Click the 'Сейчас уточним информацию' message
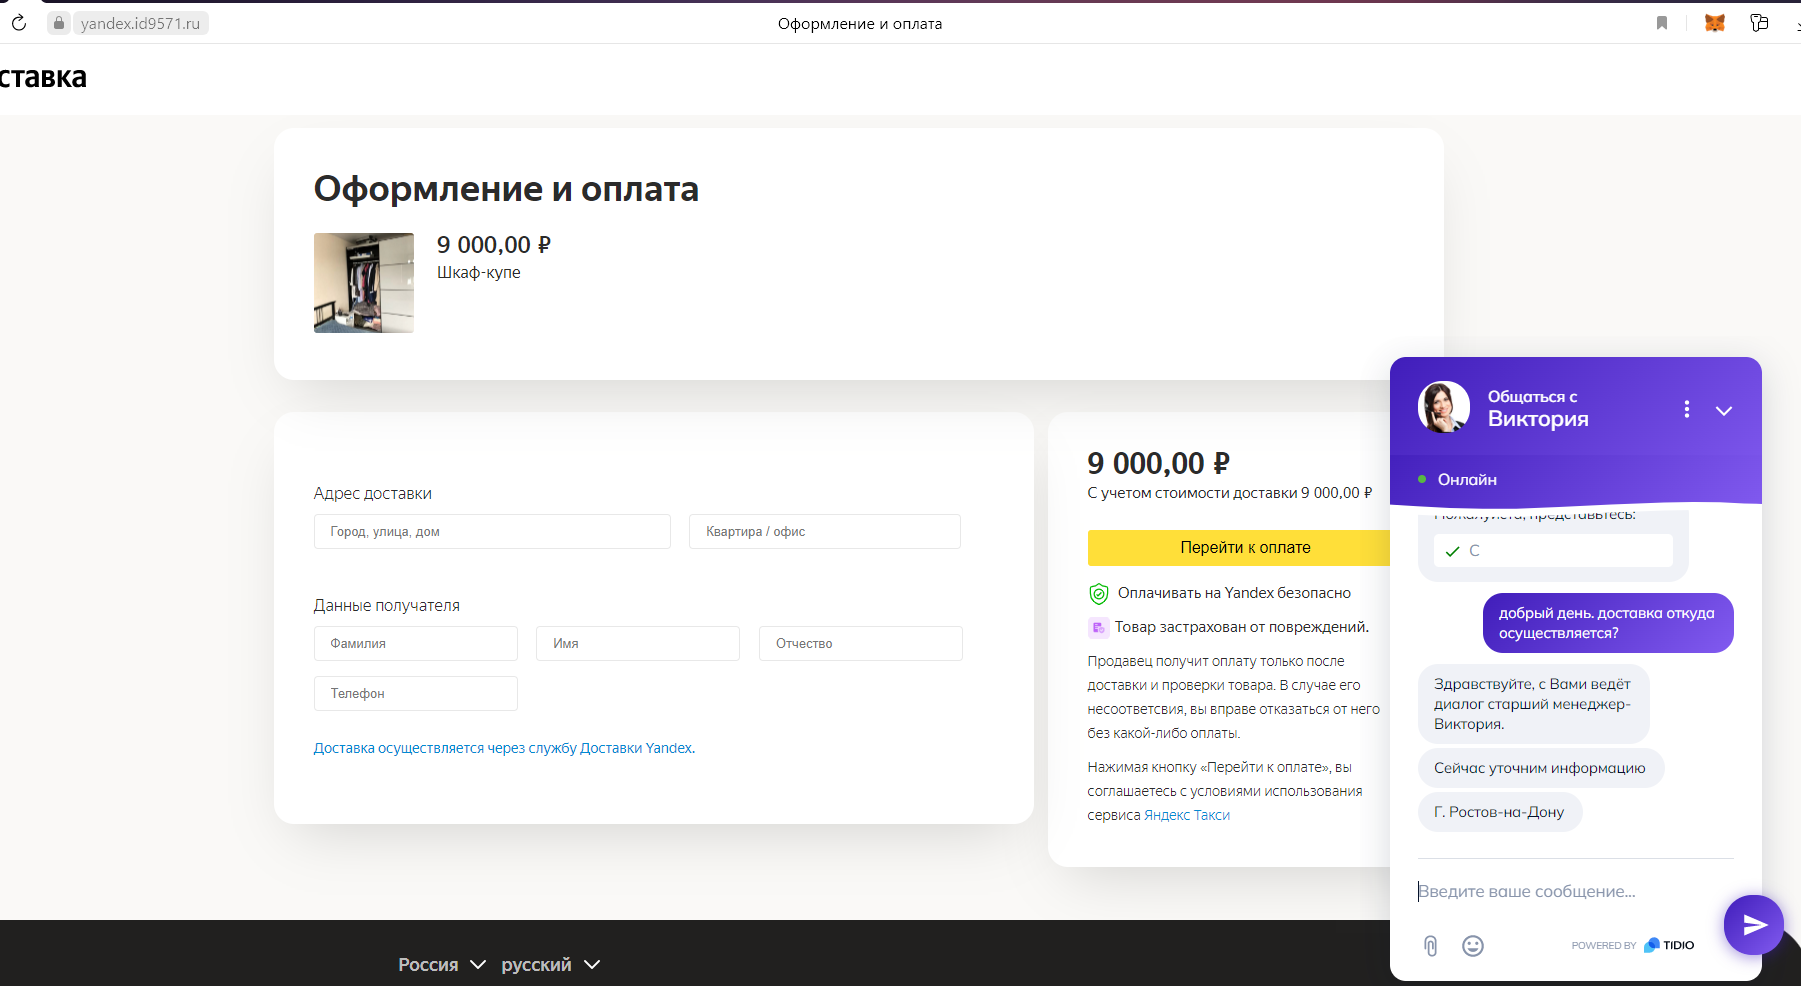1801x986 pixels. pyautogui.click(x=1540, y=768)
